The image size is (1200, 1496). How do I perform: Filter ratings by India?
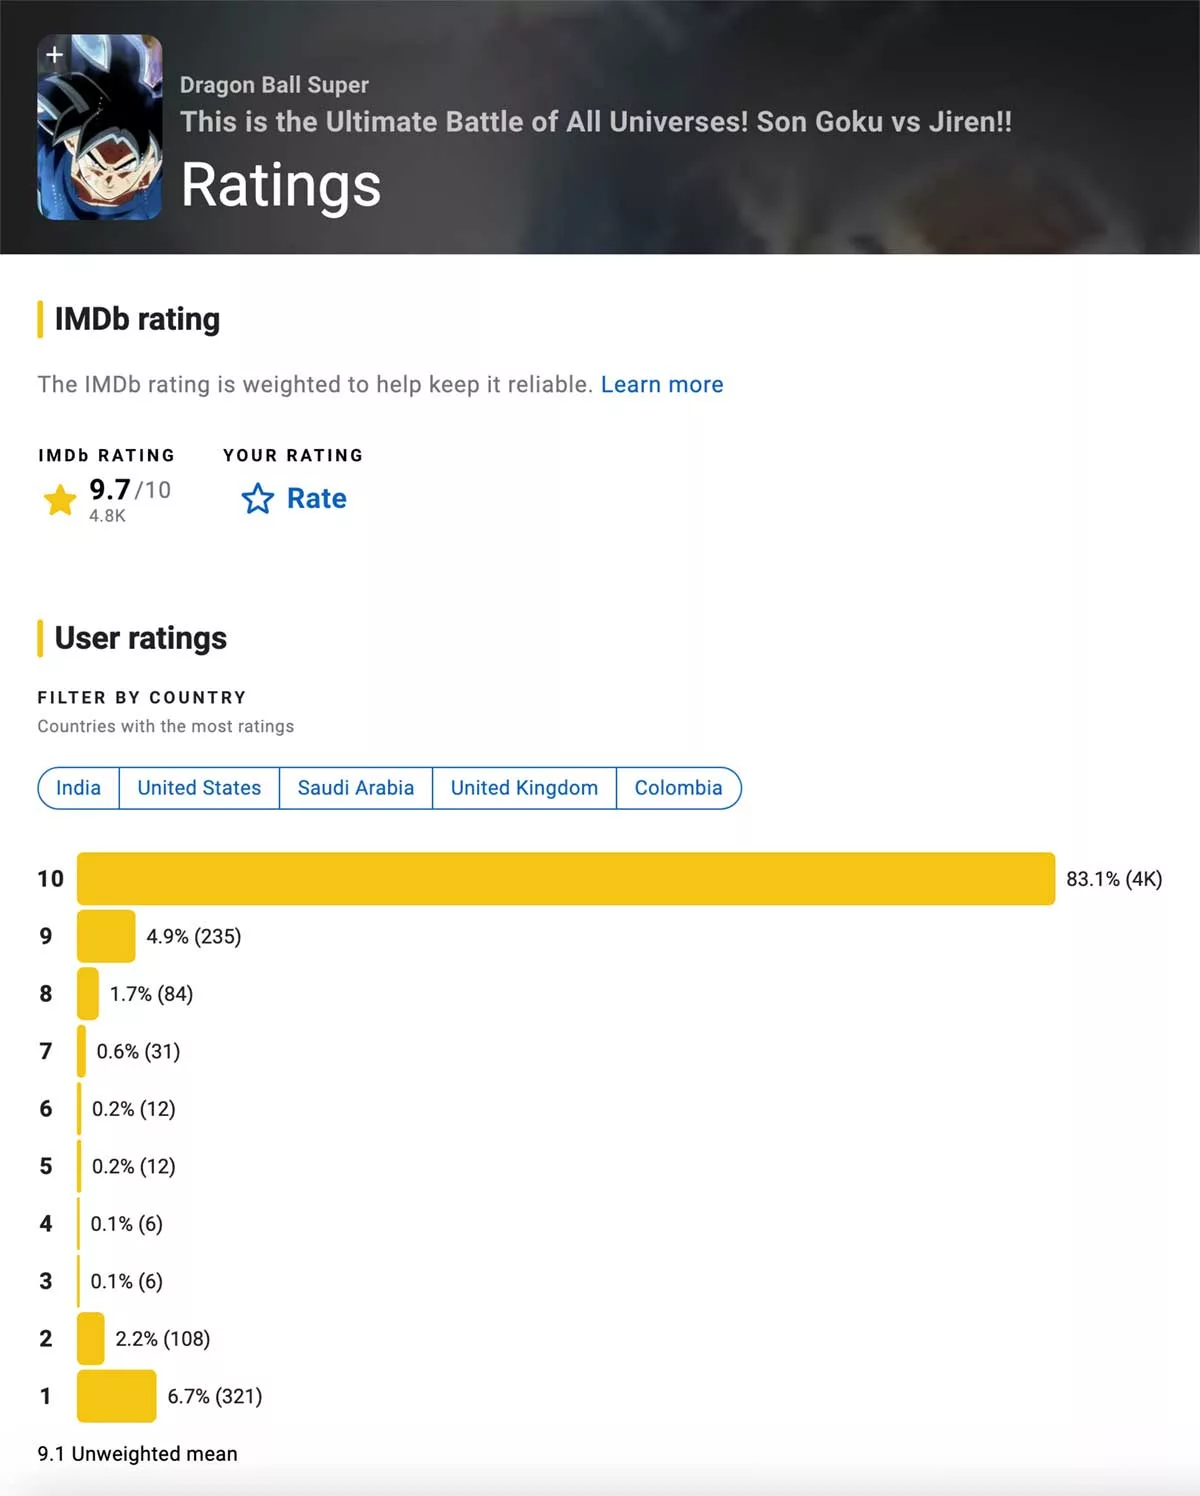pos(78,788)
